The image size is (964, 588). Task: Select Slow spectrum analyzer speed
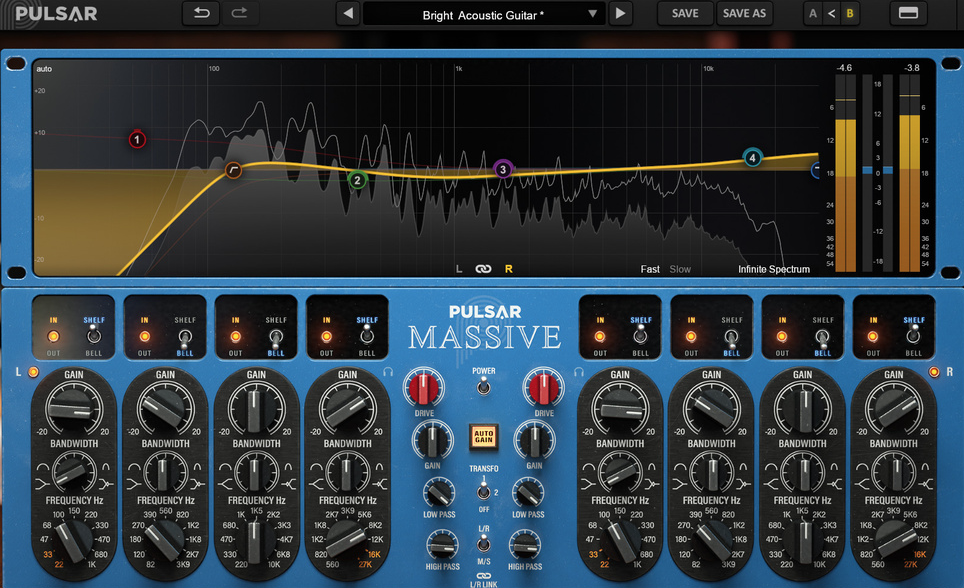point(680,269)
